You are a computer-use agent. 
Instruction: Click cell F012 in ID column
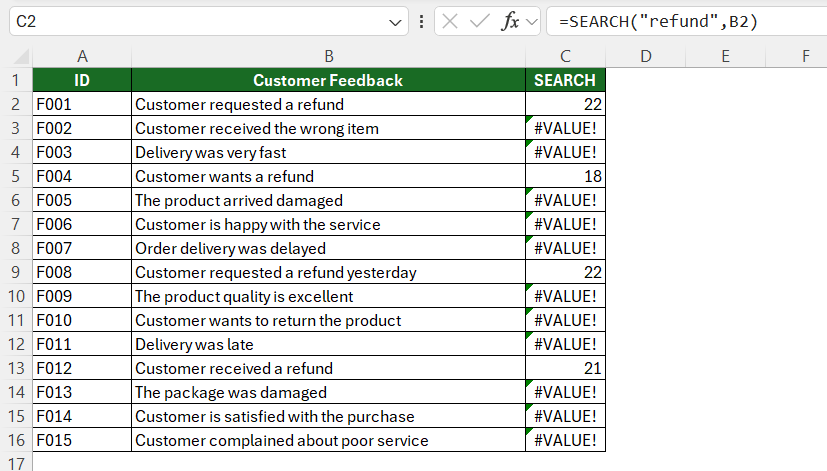coord(82,368)
